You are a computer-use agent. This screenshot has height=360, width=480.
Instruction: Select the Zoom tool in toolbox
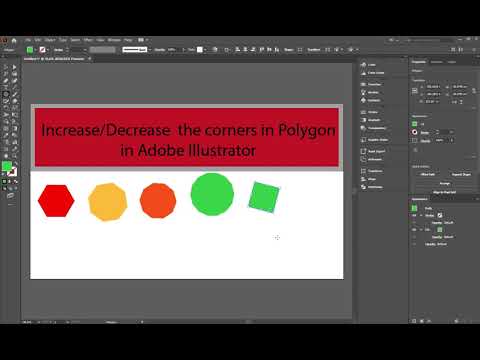(14, 156)
